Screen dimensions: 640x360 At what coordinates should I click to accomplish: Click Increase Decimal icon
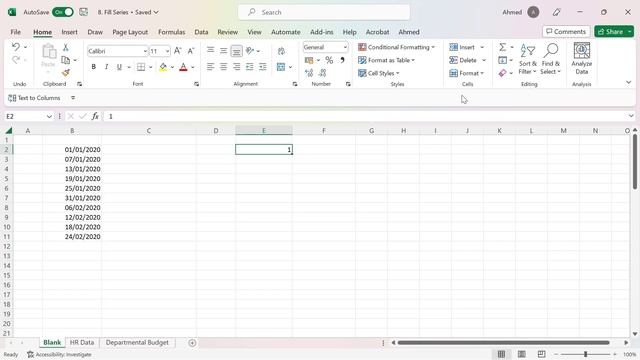tap(309, 73)
